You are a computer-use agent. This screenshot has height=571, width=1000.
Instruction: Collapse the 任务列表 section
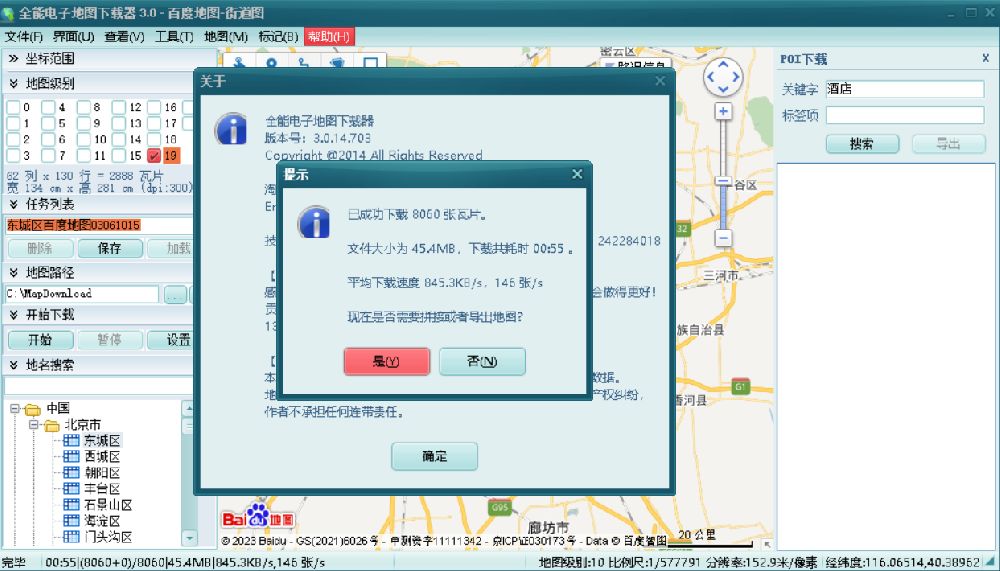click(13, 204)
